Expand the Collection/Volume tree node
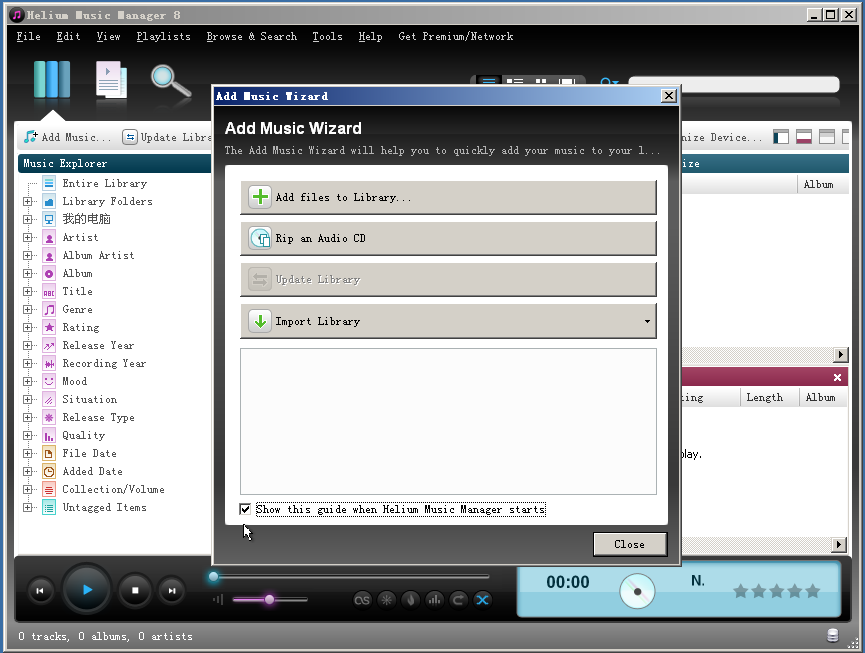This screenshot has width=865, height=653. (27, 489)
